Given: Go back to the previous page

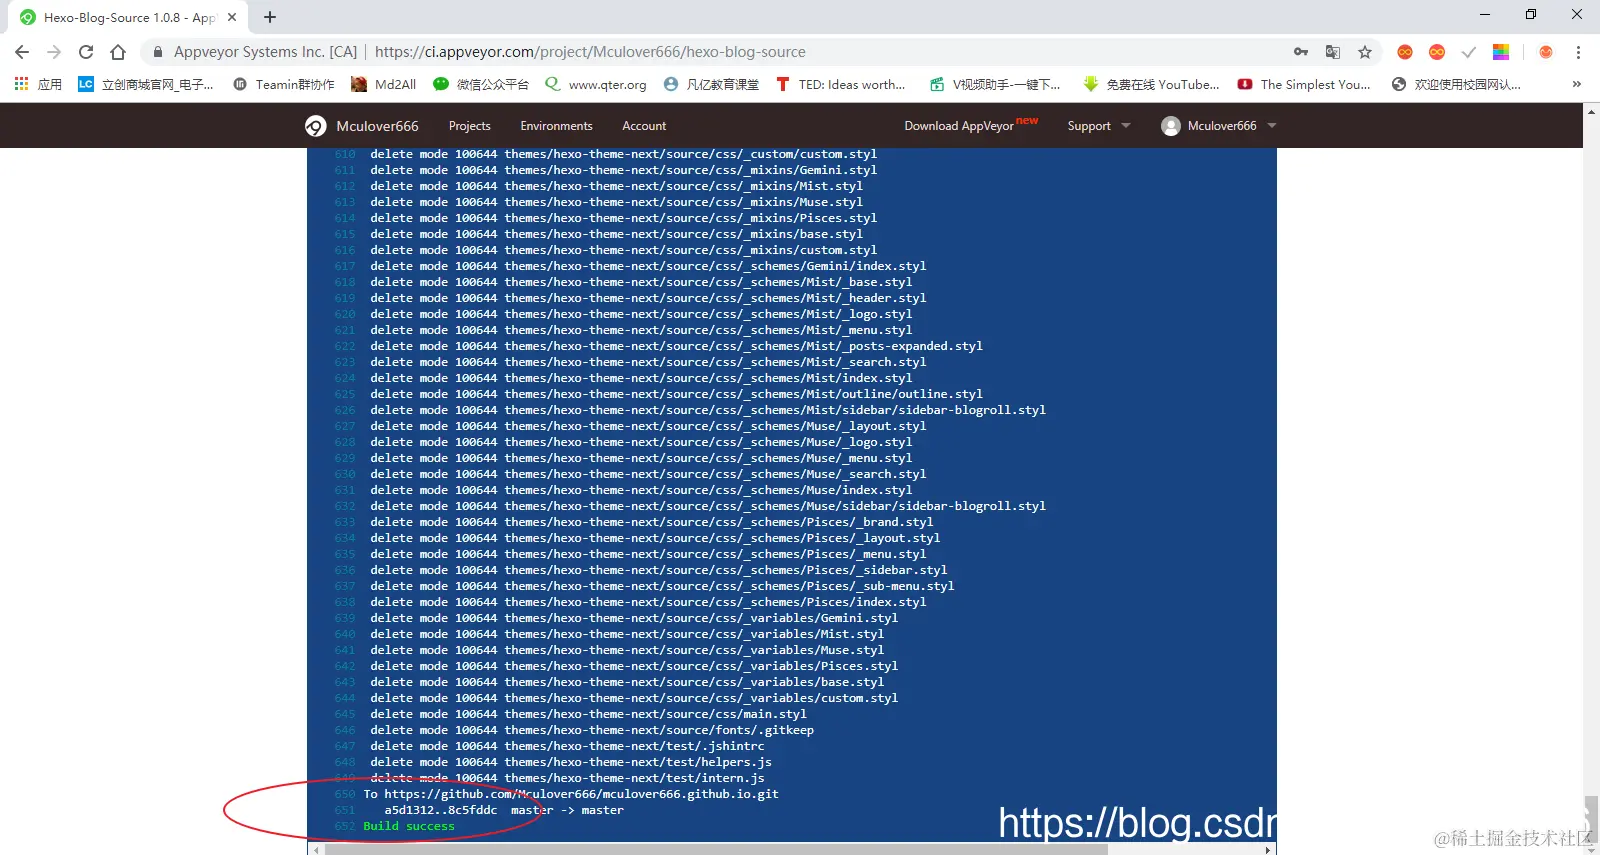Looking at the screenshot, I should pos(22,52).
